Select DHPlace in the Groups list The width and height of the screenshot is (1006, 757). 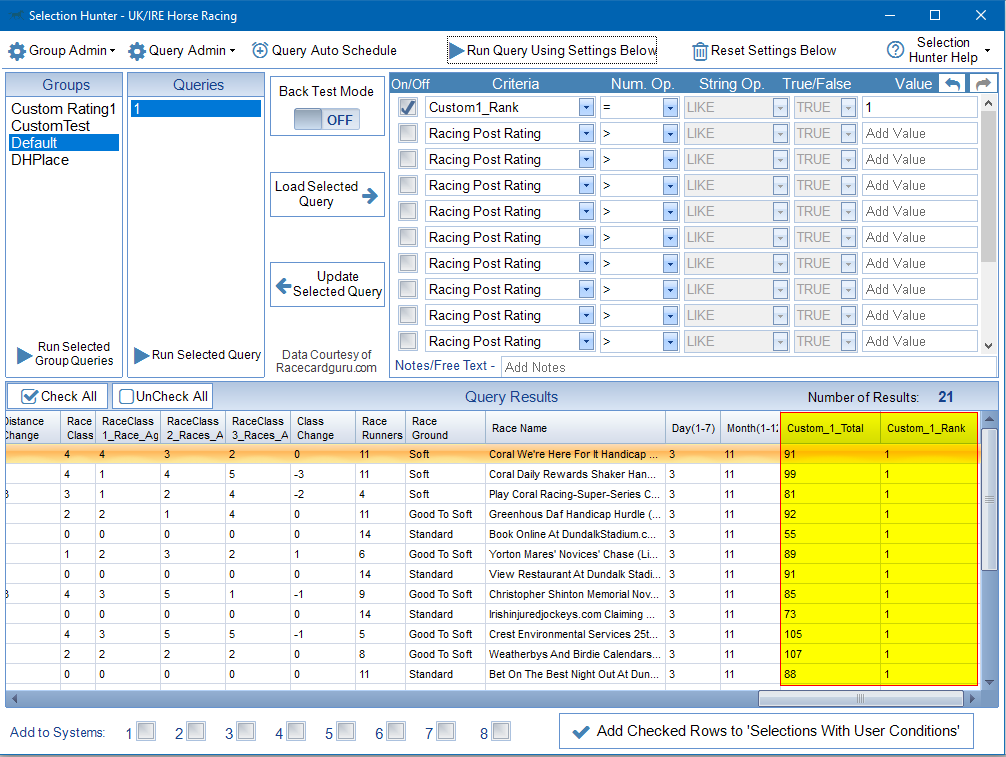point(40,160)
